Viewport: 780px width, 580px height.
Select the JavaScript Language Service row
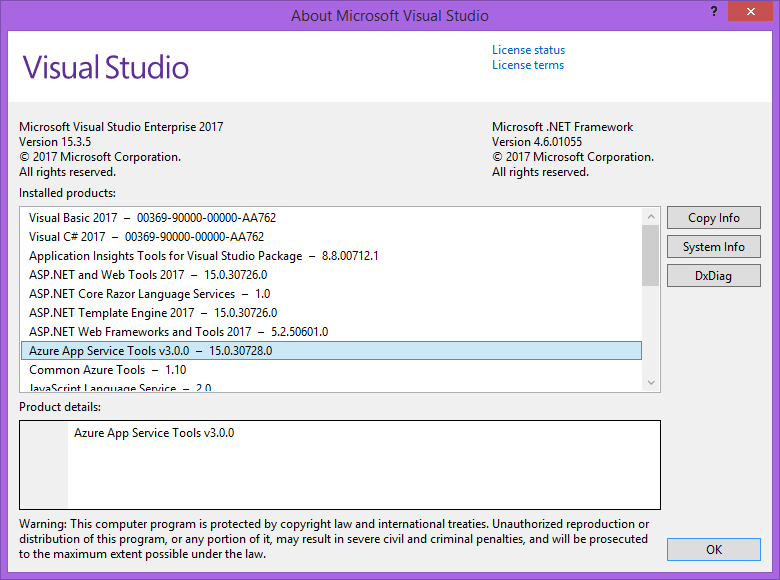(x=331, y=386)
